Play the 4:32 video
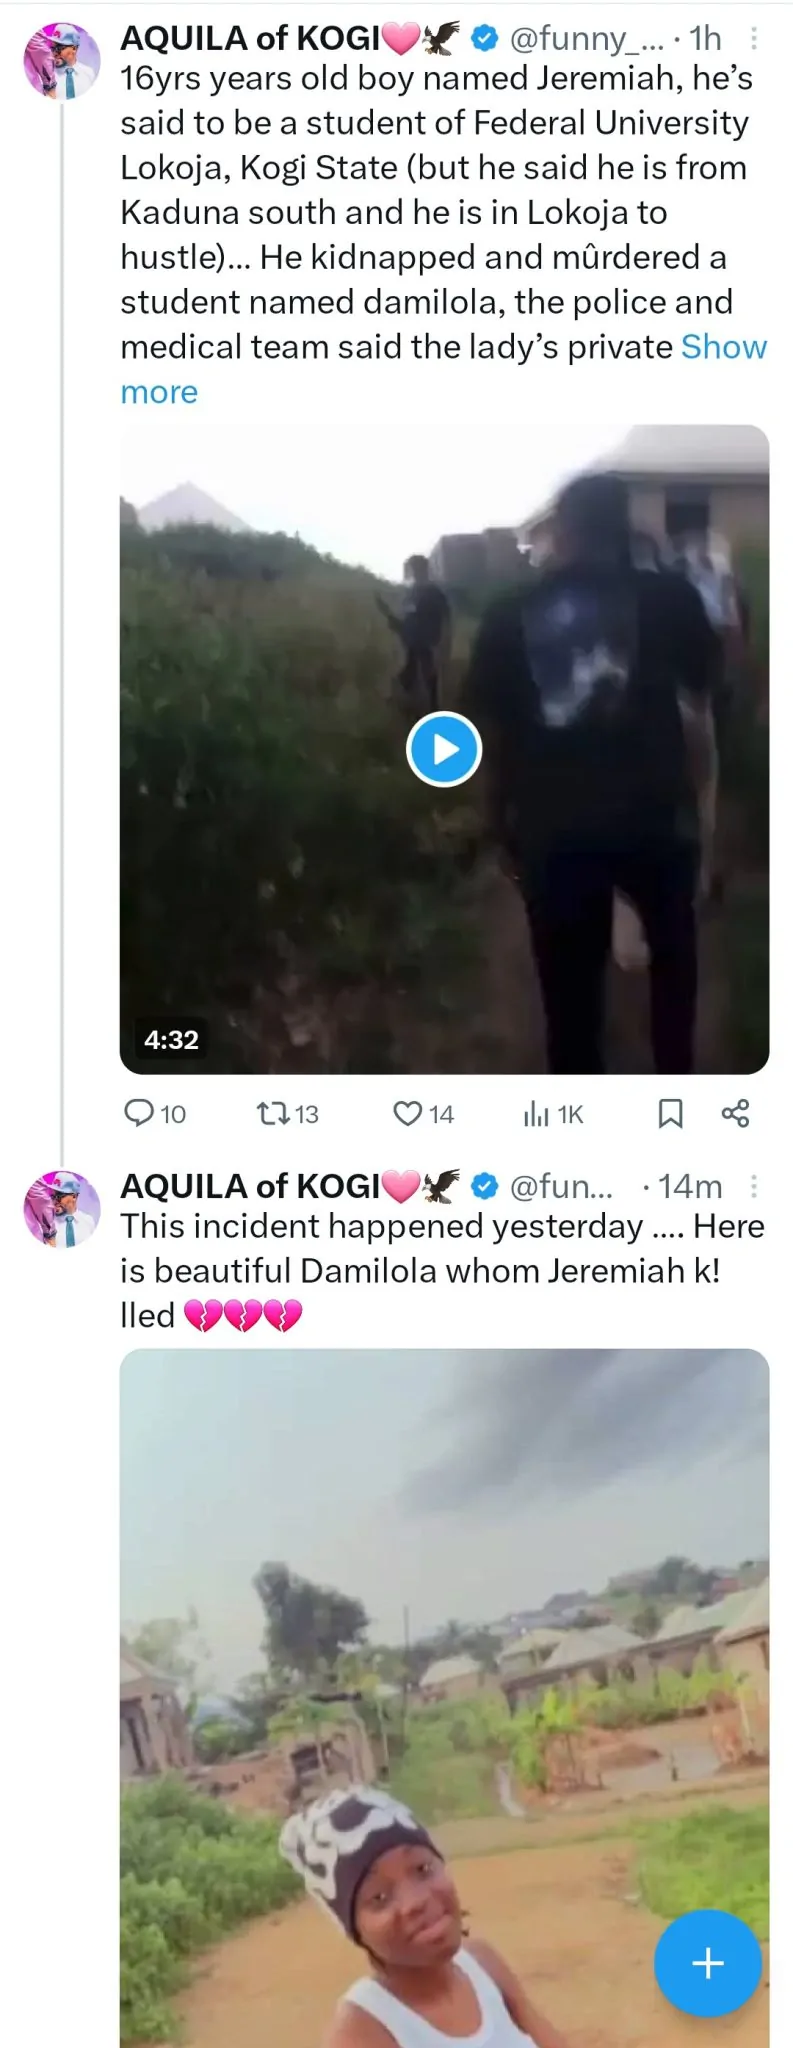This screenshot has height=2048, width=793. 444,749
